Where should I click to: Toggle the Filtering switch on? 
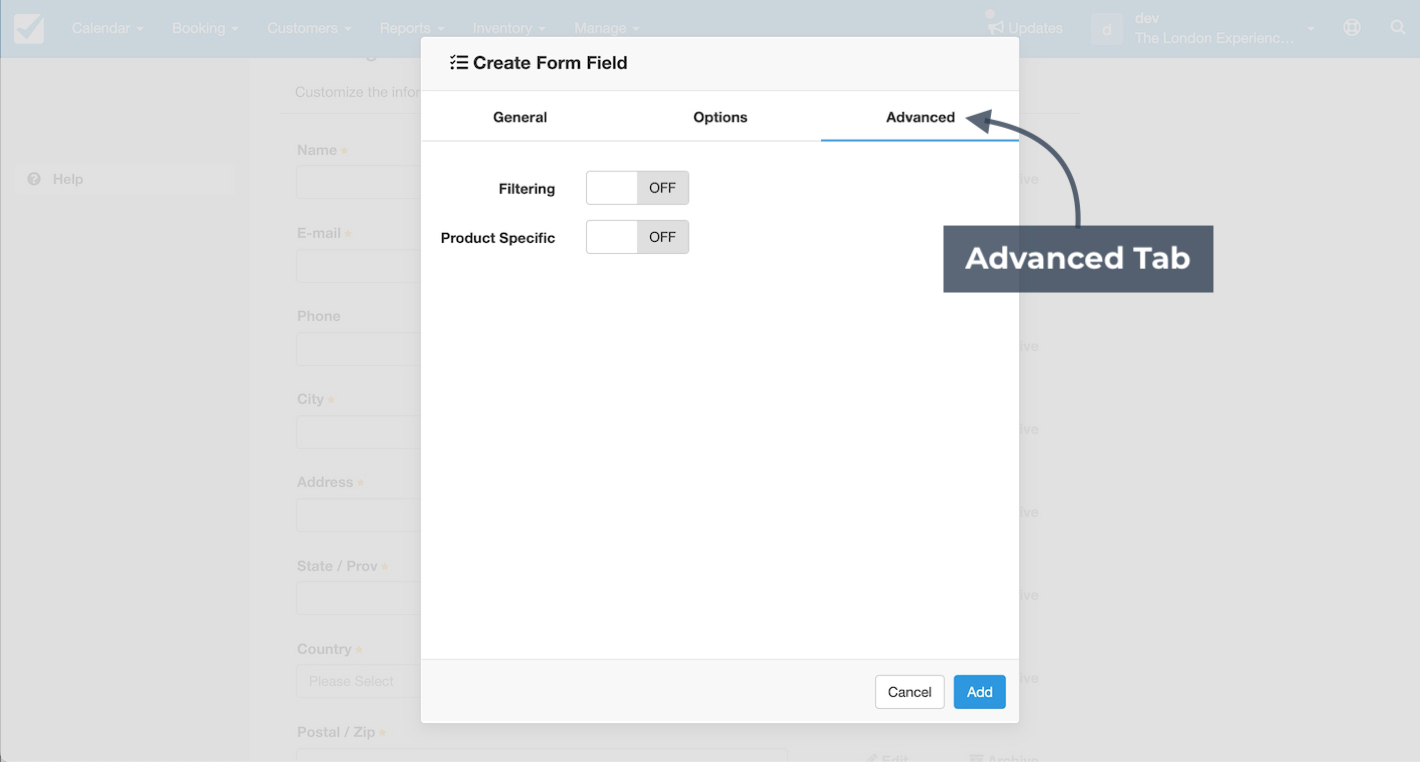[x=637, y=188]
